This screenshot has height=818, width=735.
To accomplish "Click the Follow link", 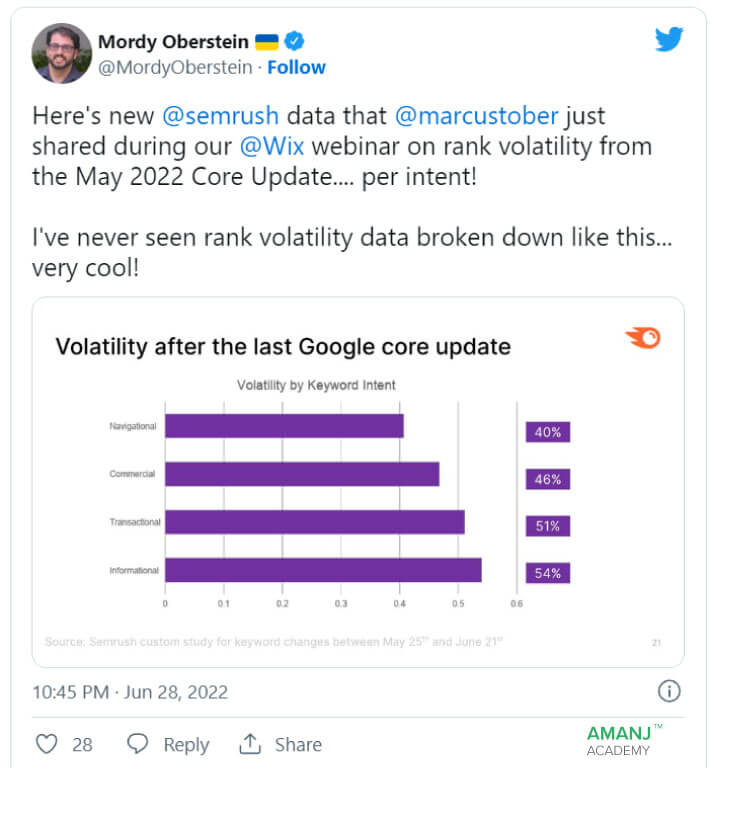I will (x=296, y=67).
